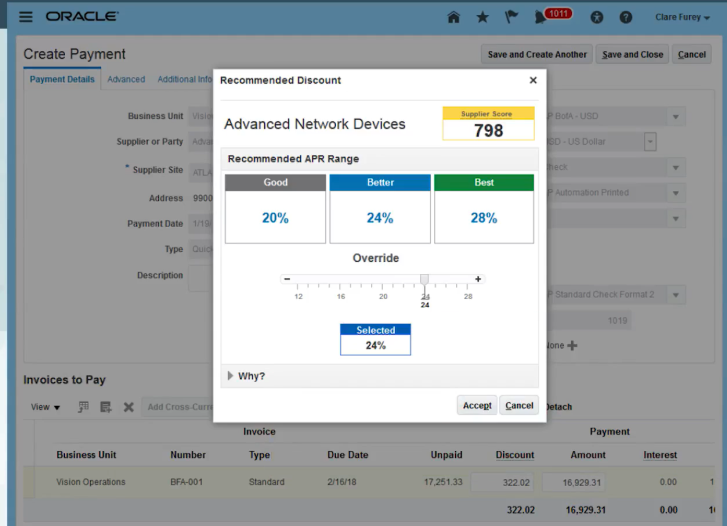
Task: Click Cancel in the discount dialog
Action: pos(519,405)
